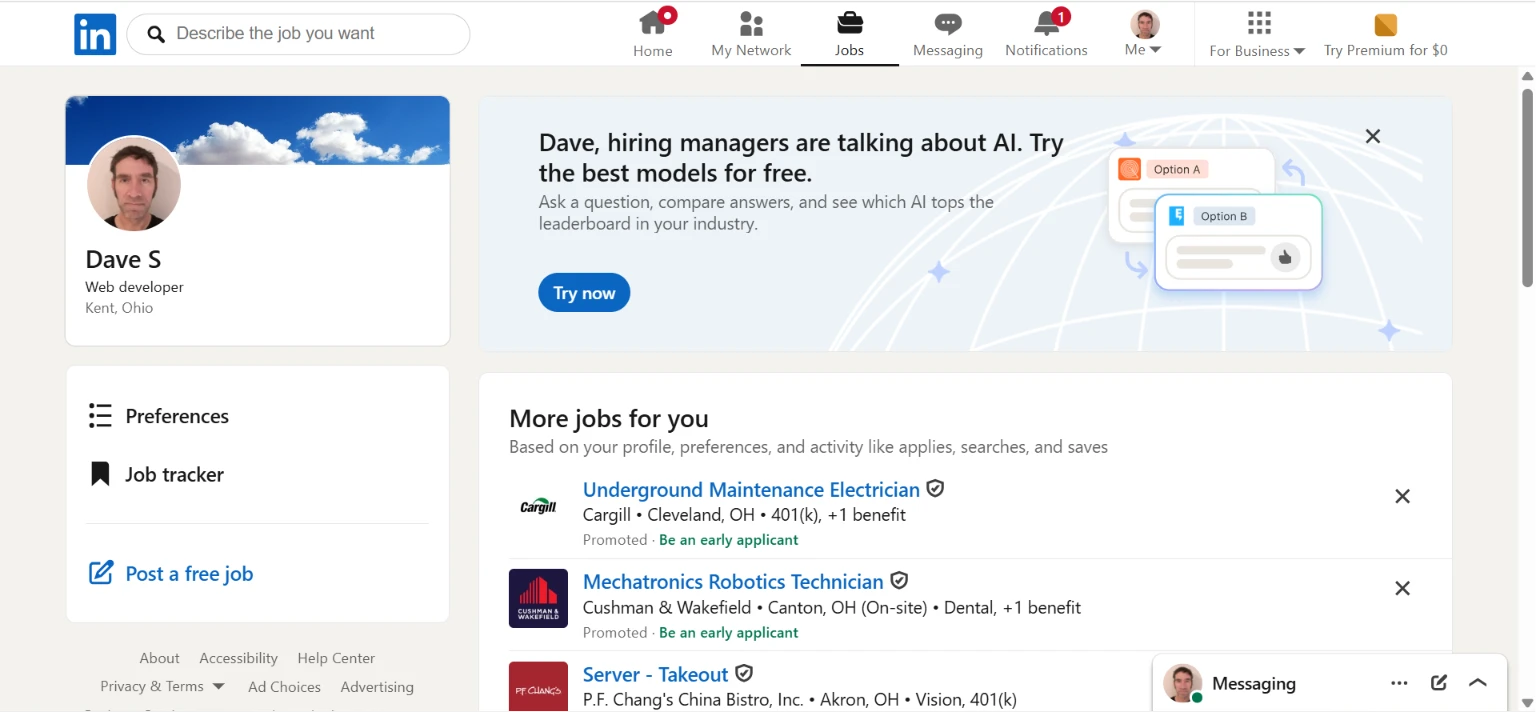1536x712 pixels.
Task: Expand the Me profile dropdown
Action: click(x=1144, y=34)
